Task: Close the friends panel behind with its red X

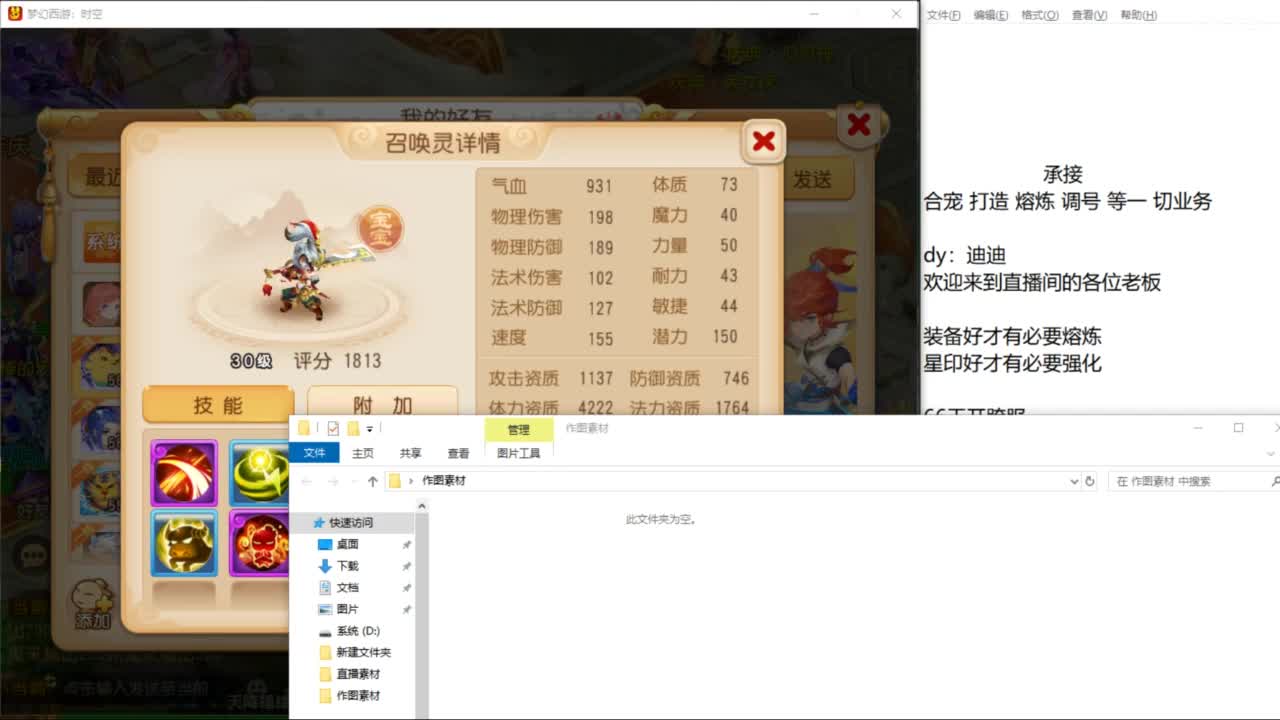Action: pyautogui.click(x=859, y=125)
